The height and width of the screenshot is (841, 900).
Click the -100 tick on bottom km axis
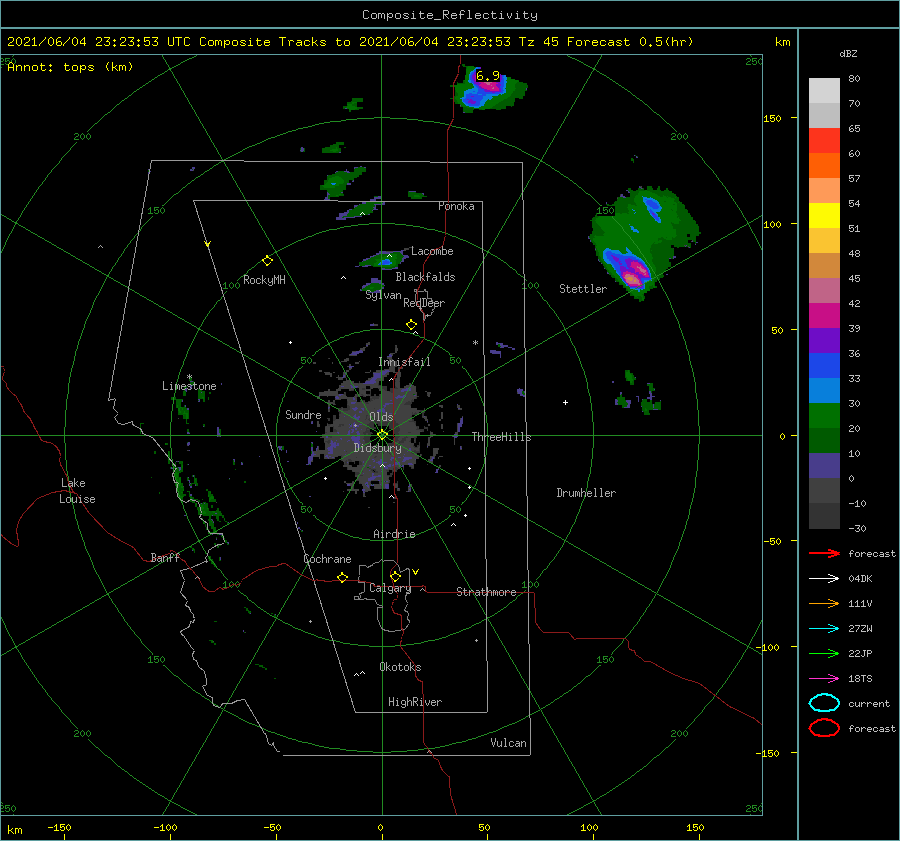165,827
